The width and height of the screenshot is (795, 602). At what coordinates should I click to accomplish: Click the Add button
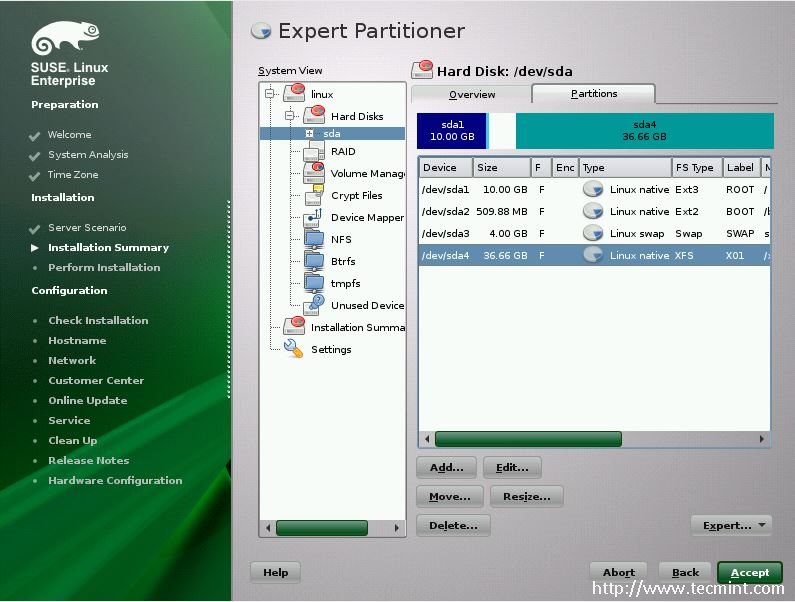pos(446,468)
